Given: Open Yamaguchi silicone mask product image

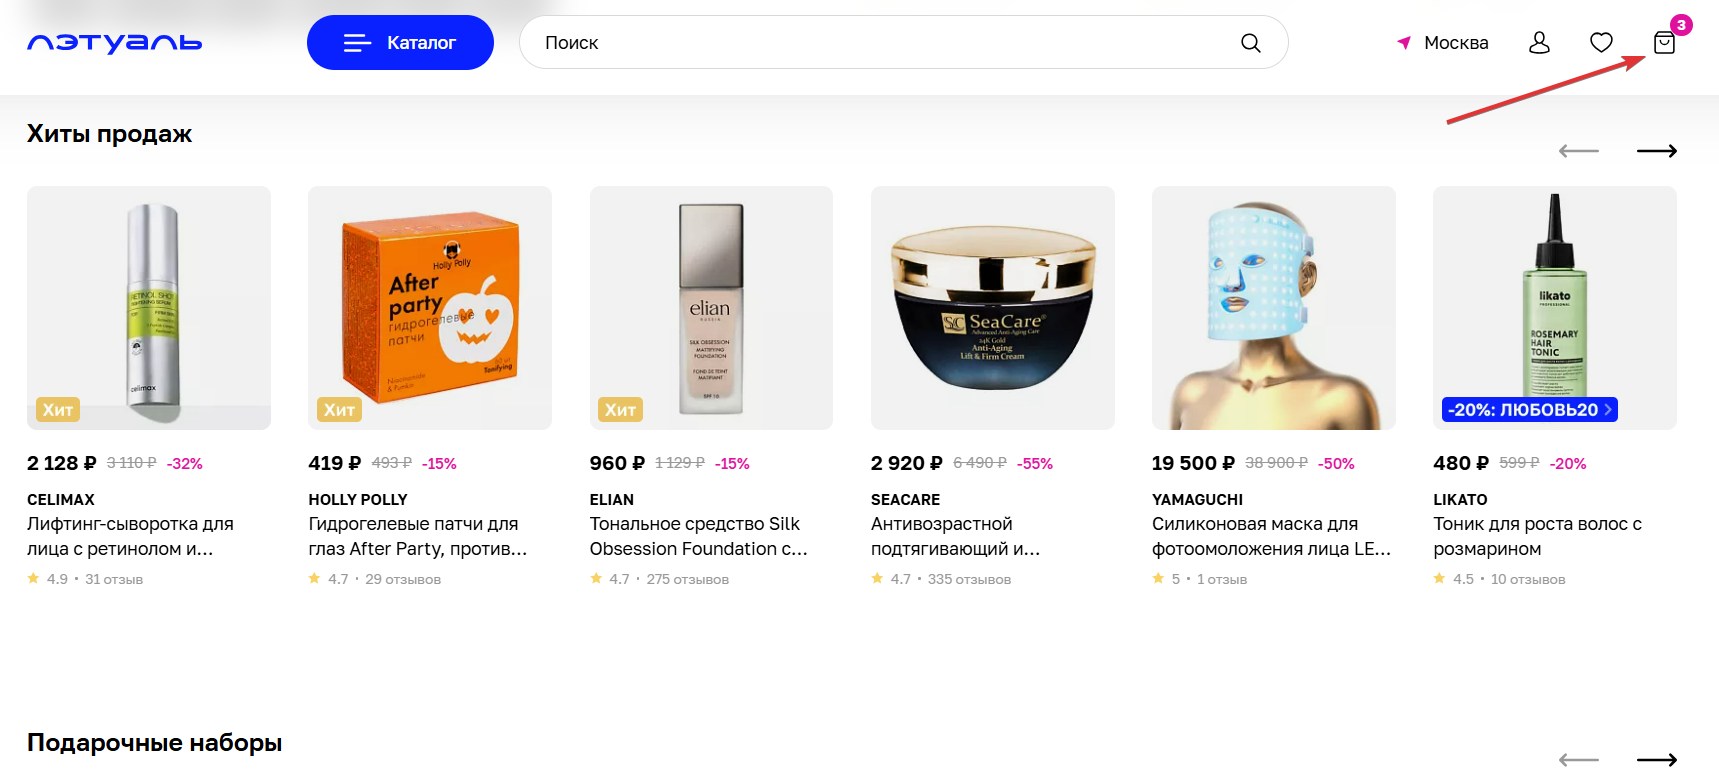Looking at the screenshot, I should (1273, 308).
